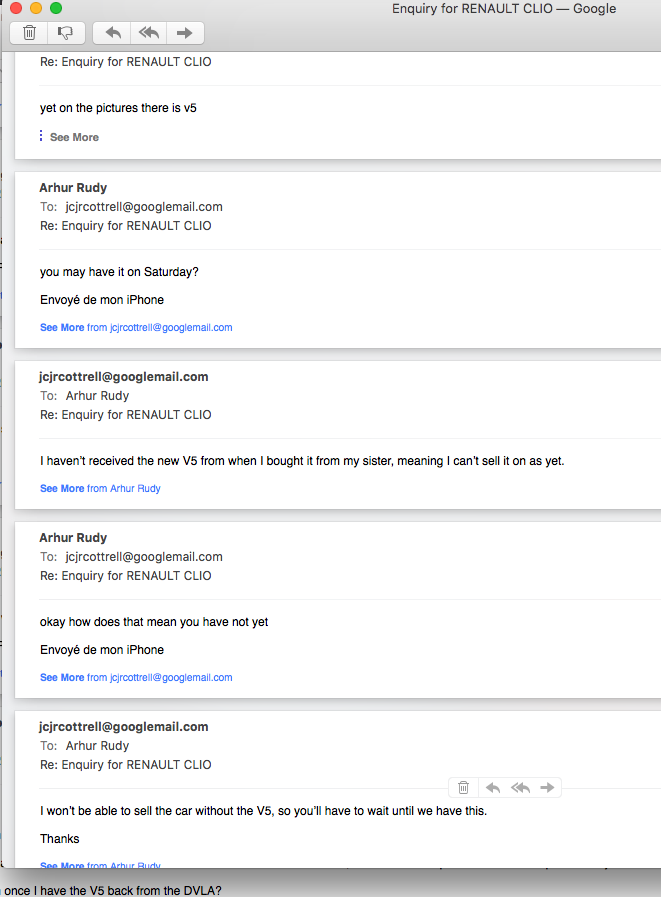Reply All using the top toolbar double-arrow icon
The height and width of the screenshot is (897, 661).
pos(149,32)
